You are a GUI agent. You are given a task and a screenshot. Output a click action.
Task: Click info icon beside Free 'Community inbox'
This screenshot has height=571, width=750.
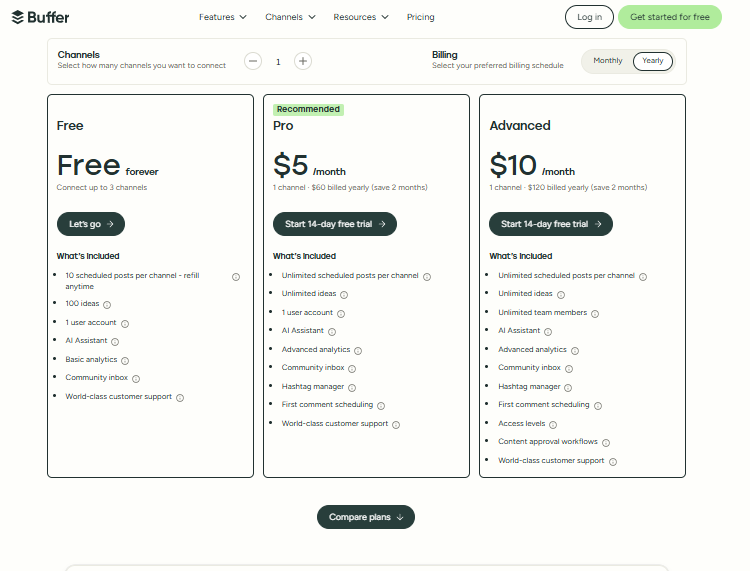tap(136, 379)
